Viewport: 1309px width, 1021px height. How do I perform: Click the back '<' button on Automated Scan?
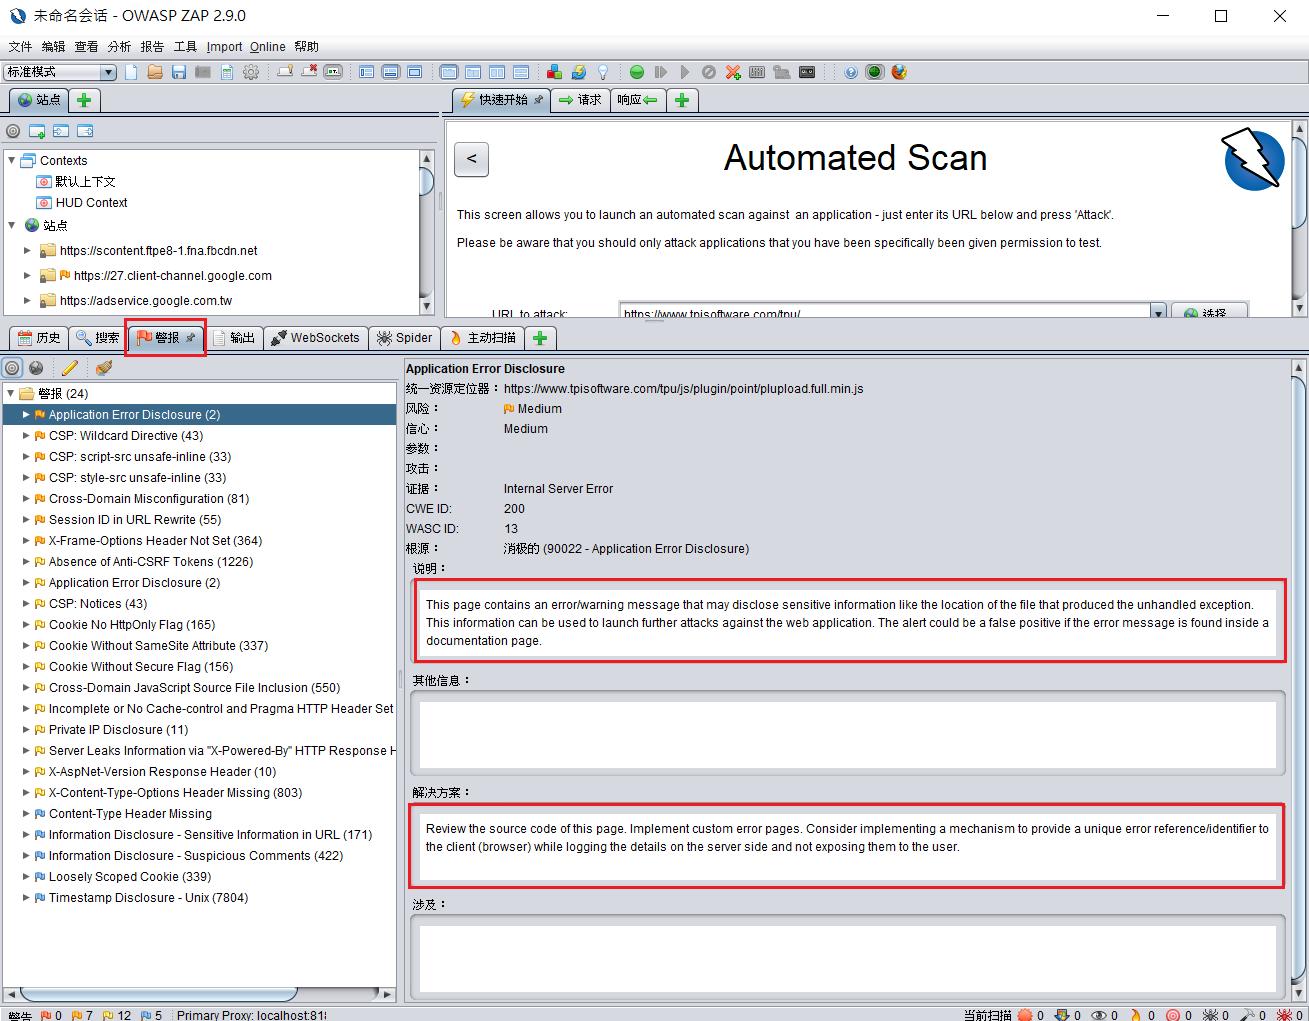[x=471, y=159]
